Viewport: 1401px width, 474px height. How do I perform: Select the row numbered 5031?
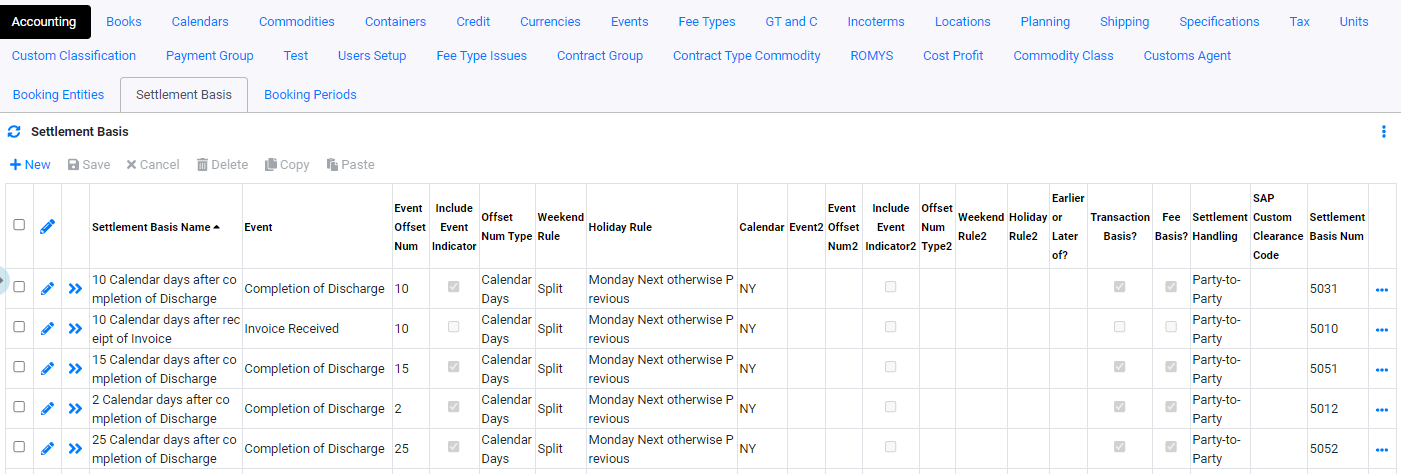coord(19,287)
